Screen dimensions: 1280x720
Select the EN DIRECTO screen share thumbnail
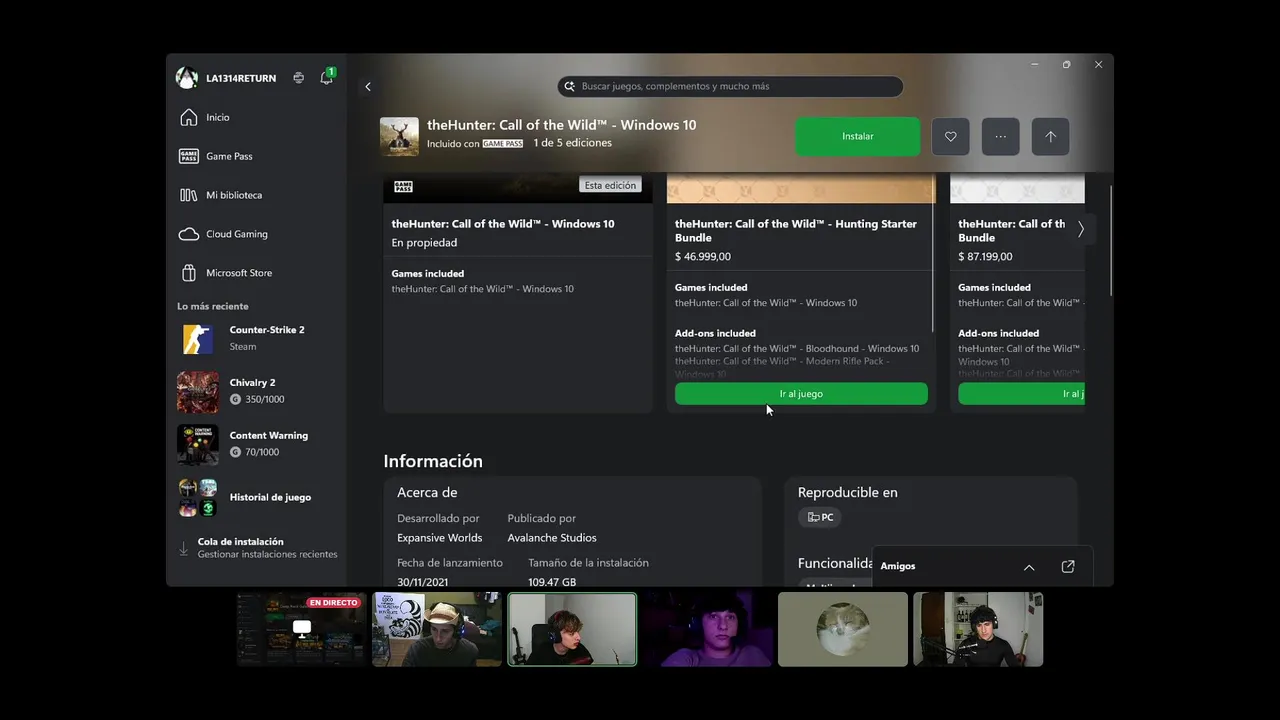click(x=301, y=629)
